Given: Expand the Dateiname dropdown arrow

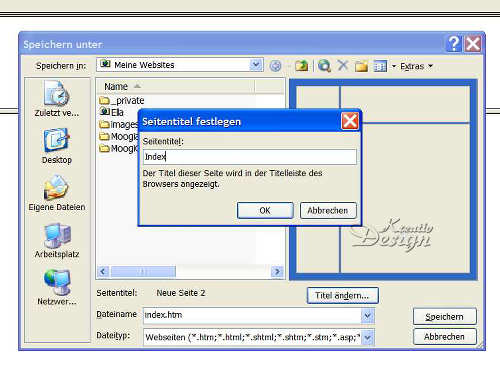Looking at the screenshot, I should tap(367, 315).
